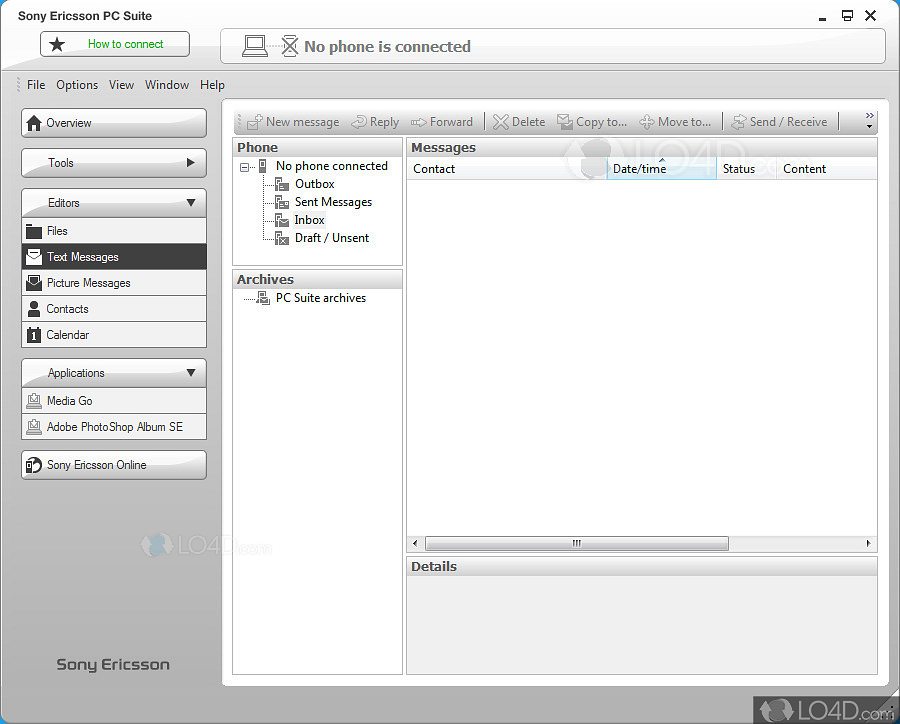
Task: Click the Copy to... toolbar icon
Action: tap(565, 122)
